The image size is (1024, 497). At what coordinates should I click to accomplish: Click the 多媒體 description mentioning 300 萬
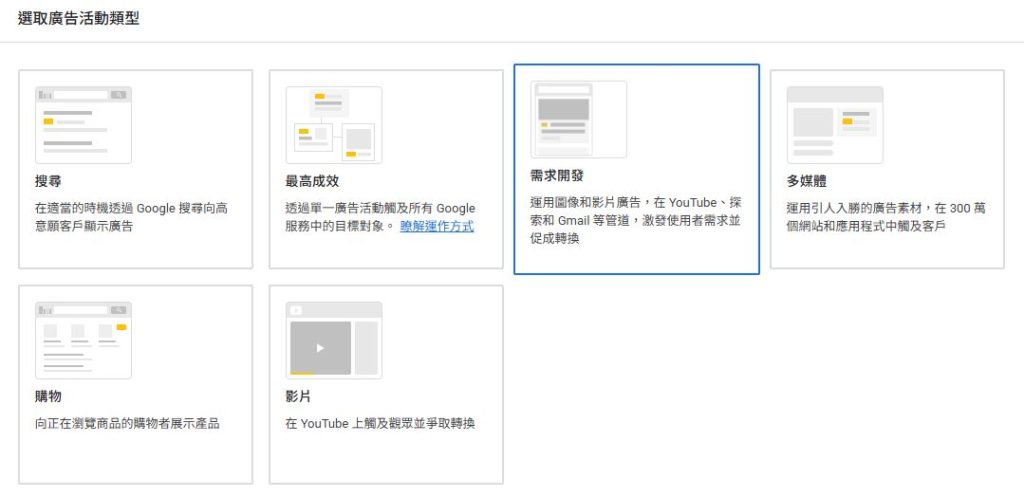coord(886,217)
